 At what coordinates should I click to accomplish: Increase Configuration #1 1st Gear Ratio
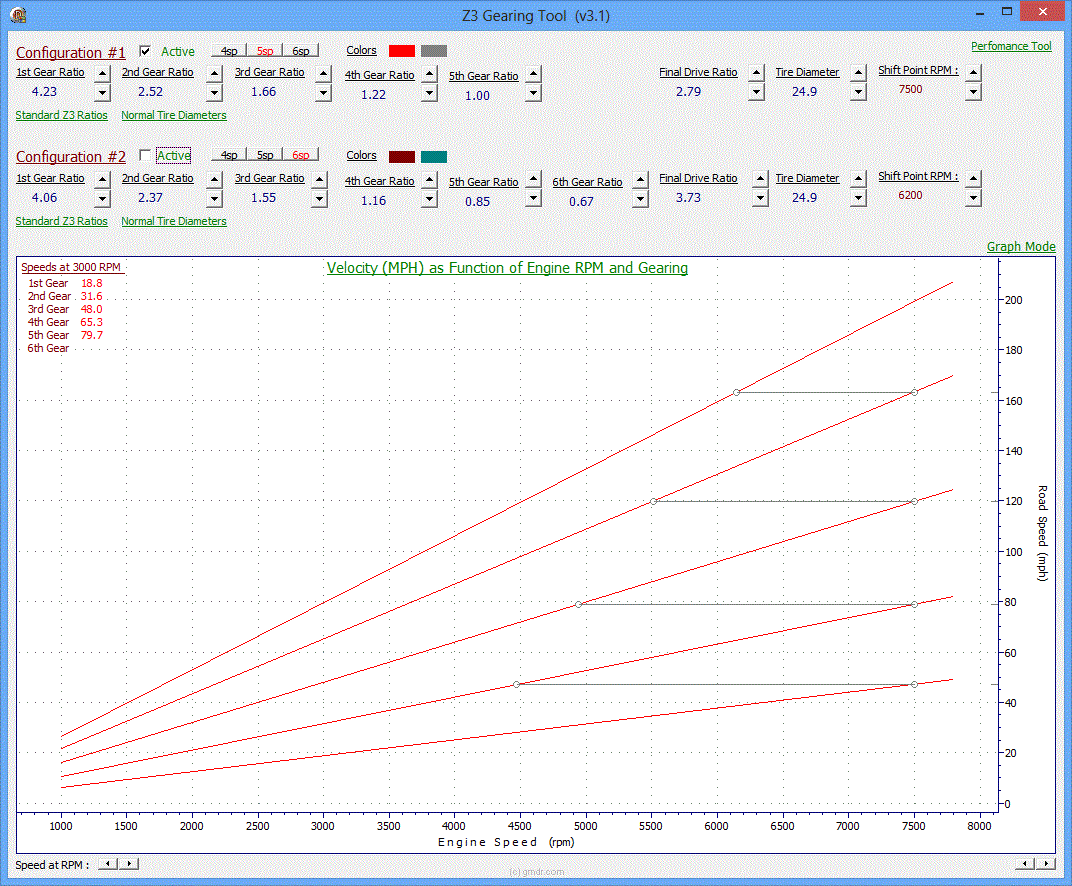102,73
